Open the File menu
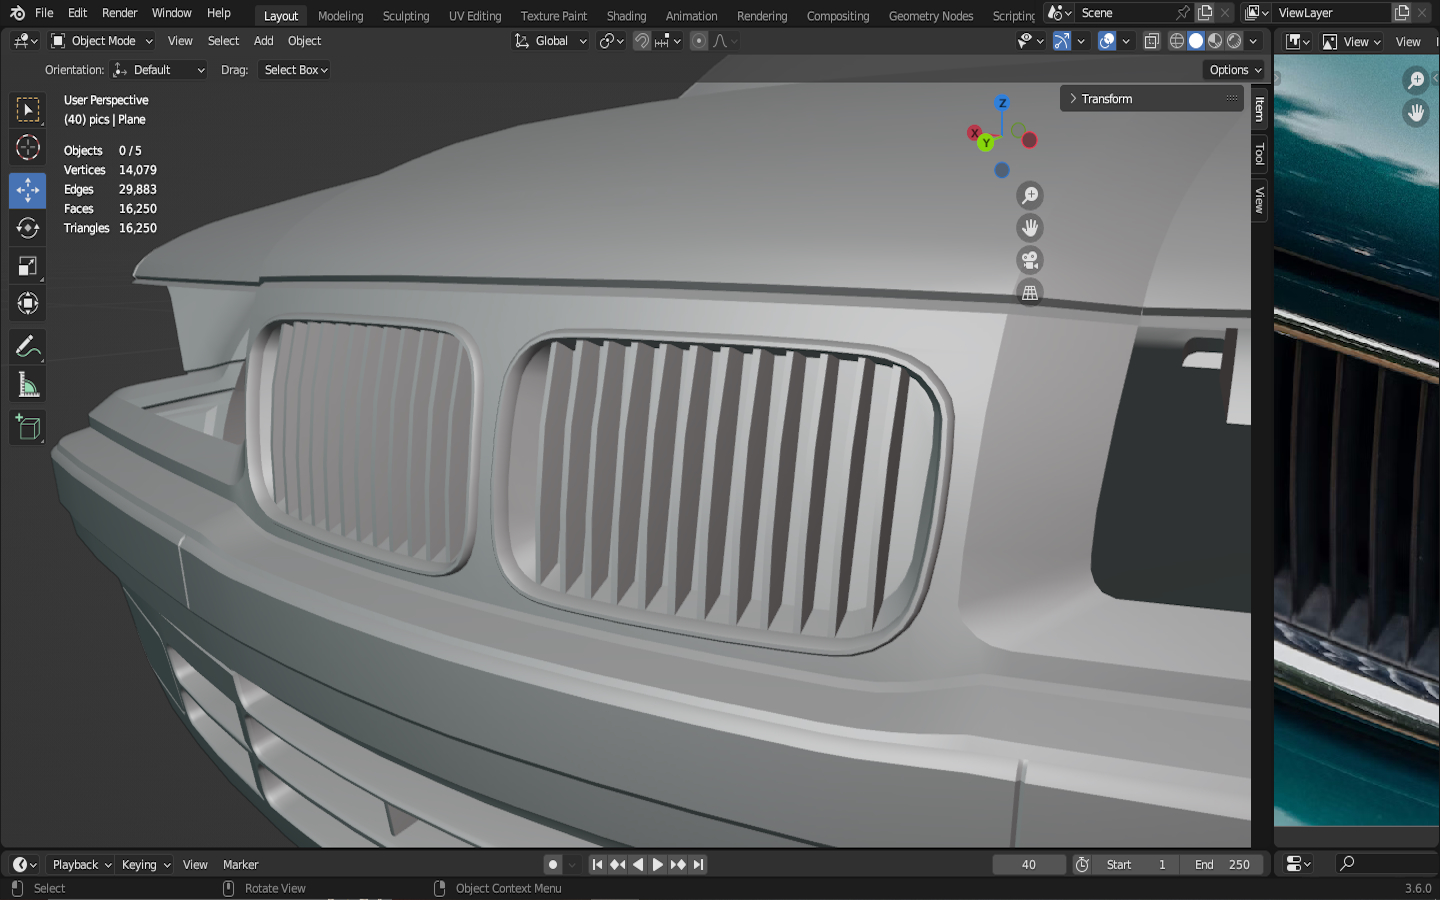The image size is (1440, 900). point(44,13)
